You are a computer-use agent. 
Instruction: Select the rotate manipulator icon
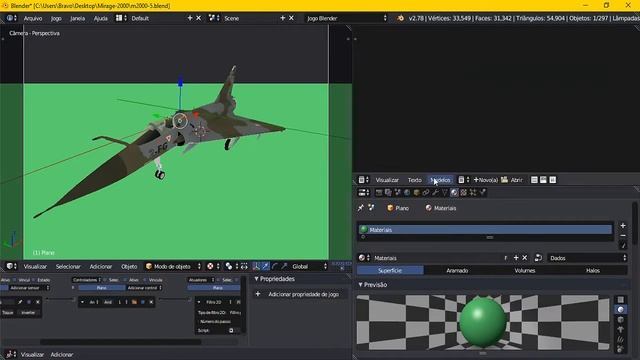275,266
